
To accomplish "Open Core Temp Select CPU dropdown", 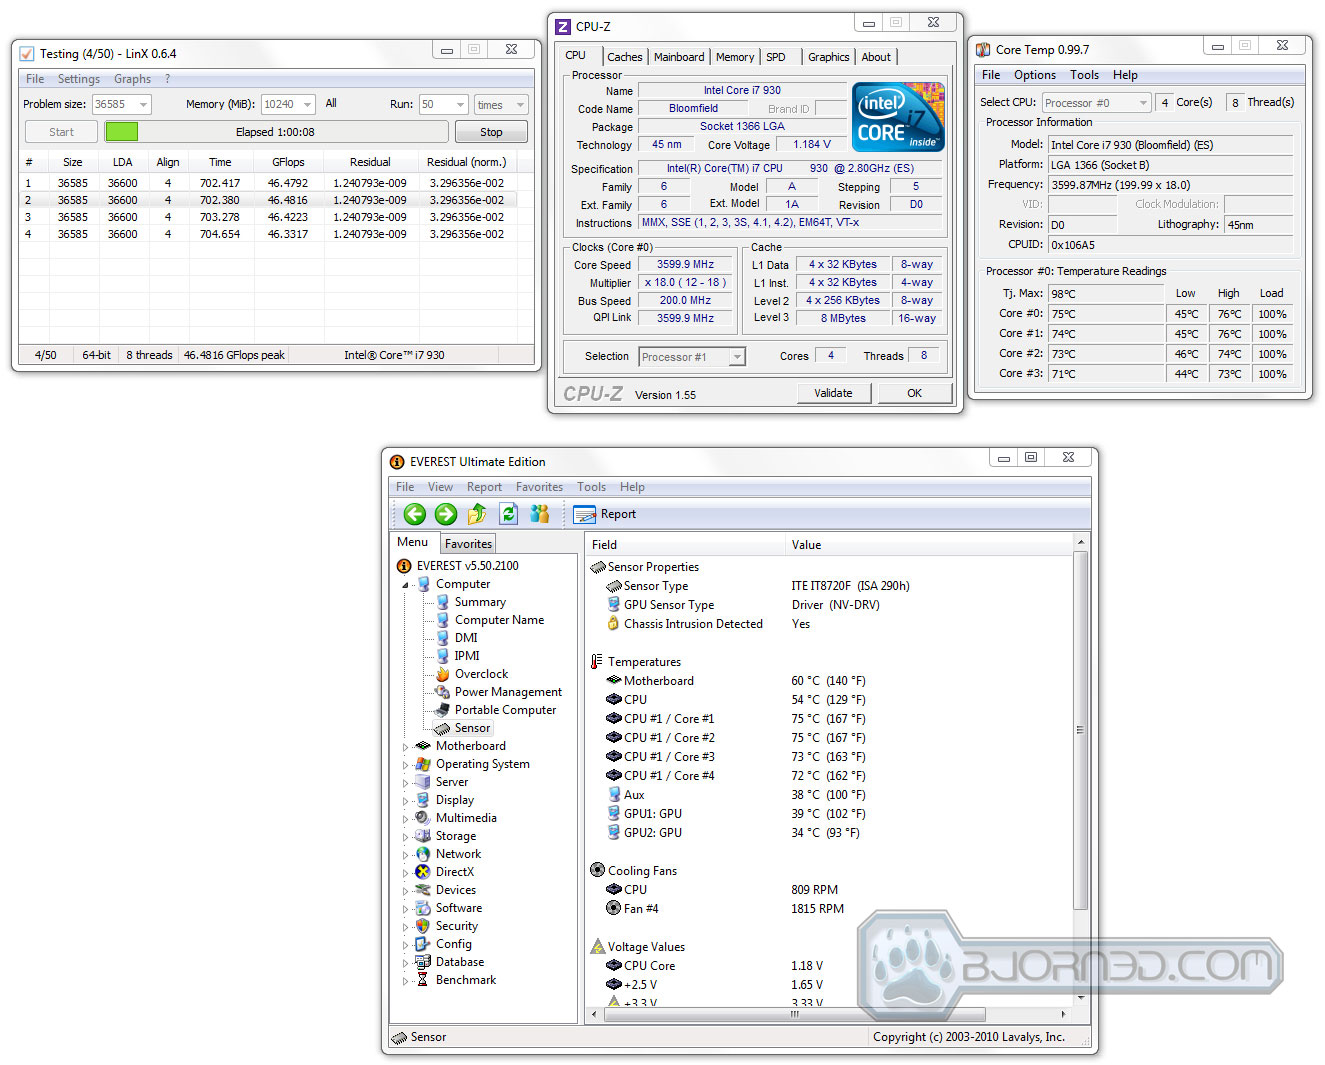I will (1143, 103).
